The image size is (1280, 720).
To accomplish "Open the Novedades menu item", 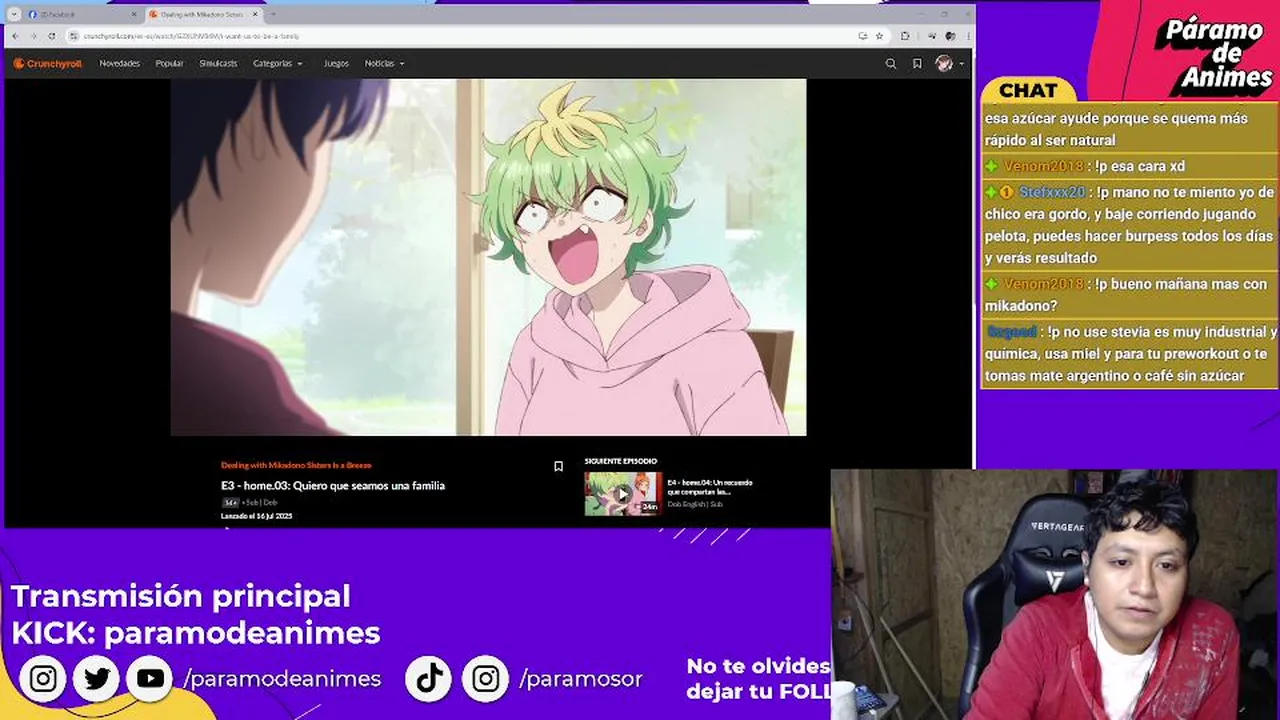I will (119, 63).
